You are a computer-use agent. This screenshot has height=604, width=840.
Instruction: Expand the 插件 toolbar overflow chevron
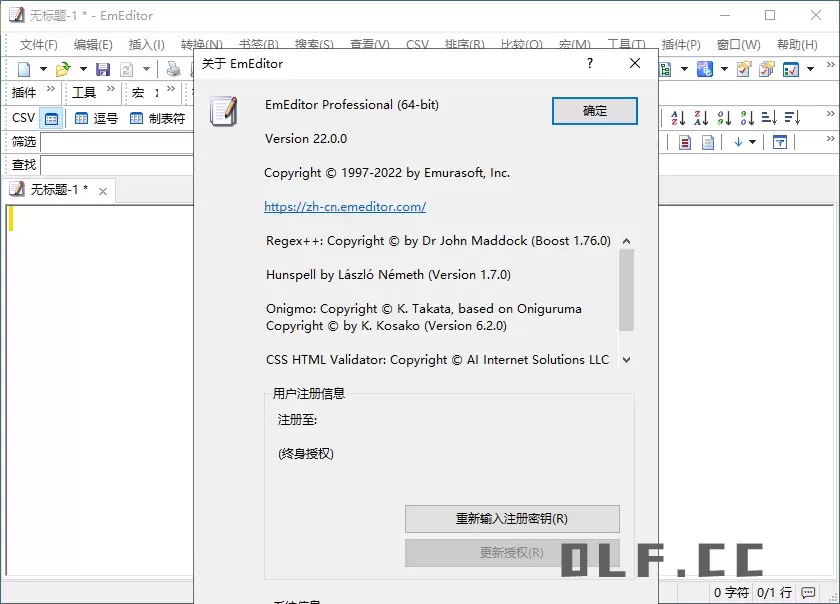[x=50, y=89]
